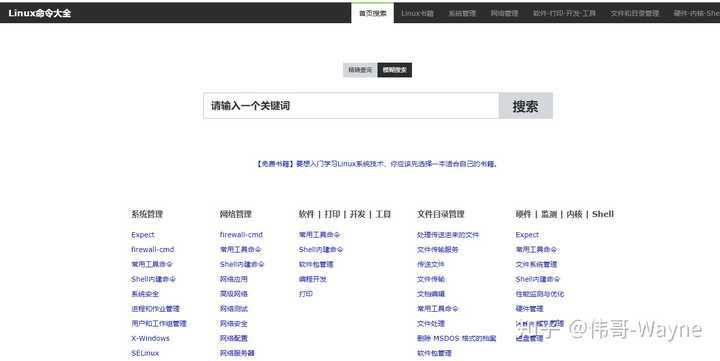Screen dimensions: 720x361
Task: Switch to 精确查询 search mode
Action: tap(360, 70)
